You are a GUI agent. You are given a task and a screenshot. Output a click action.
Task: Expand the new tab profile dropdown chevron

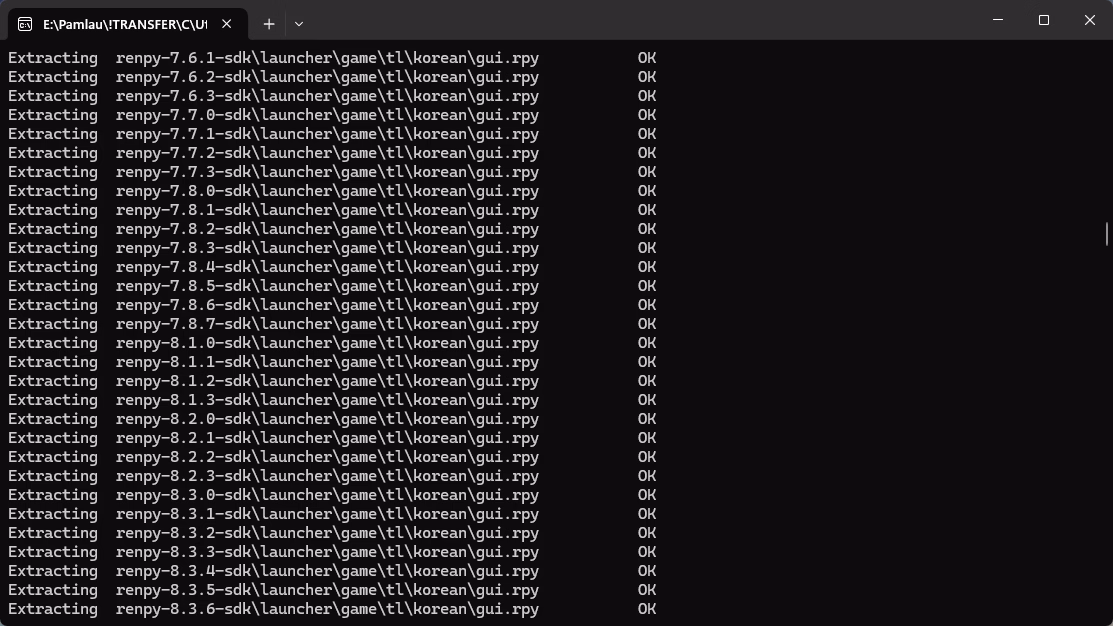(299, 24)
